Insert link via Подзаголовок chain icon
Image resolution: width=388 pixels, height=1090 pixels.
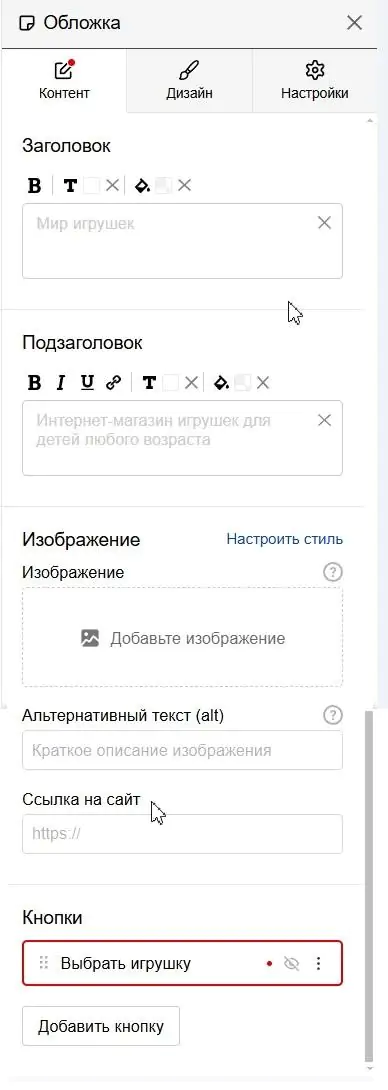click(x=113, y=382)
